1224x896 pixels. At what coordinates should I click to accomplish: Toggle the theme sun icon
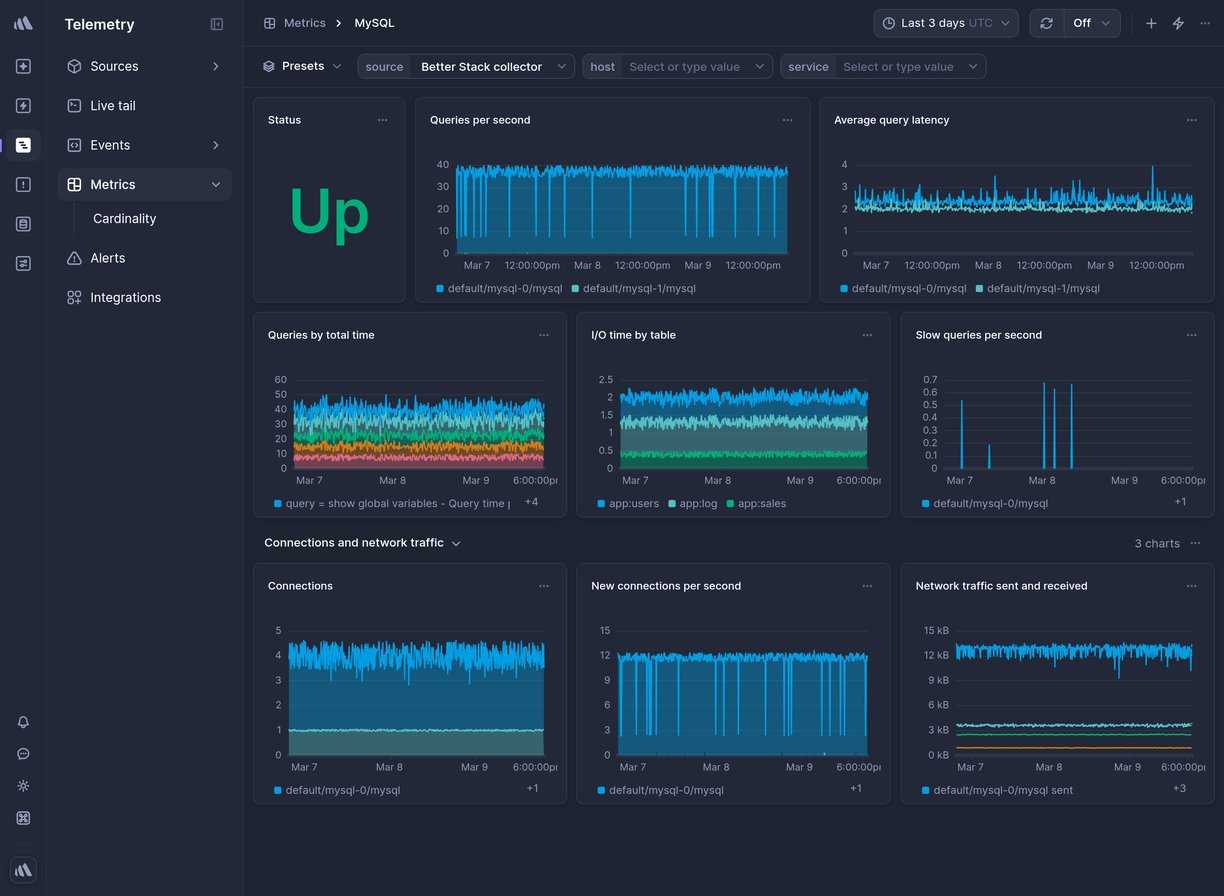click(x=22, y=786)
